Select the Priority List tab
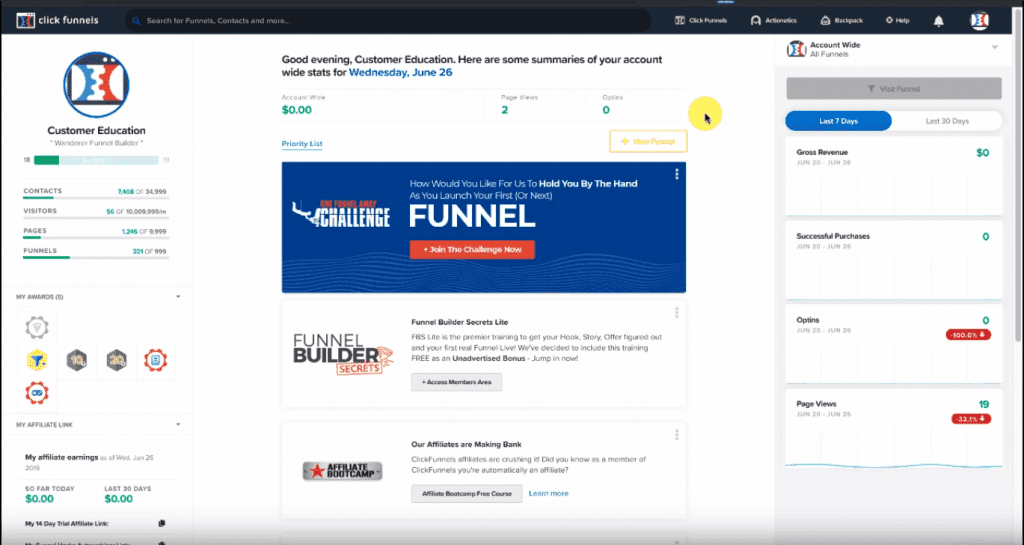 (x=302, y=144)
